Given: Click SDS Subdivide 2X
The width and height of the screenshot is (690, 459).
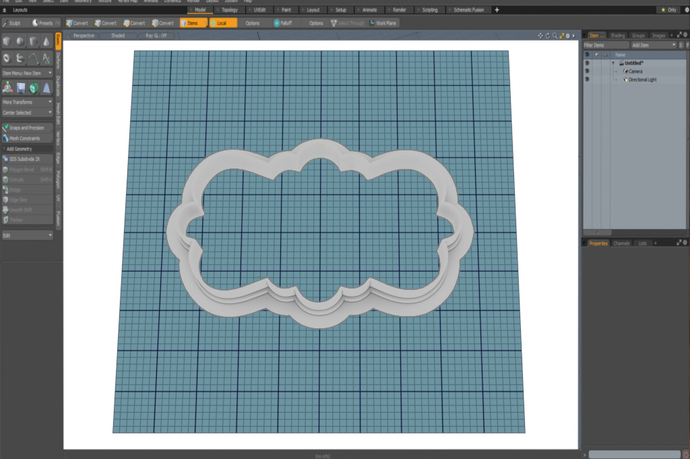Looking at the screenshot, I should [27, 159].
